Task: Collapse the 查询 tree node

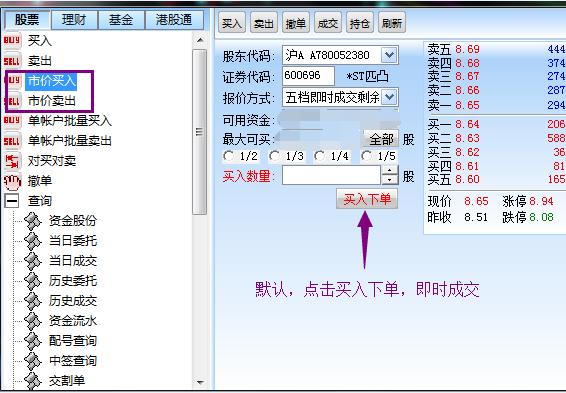Action: [x=12, y=201]
